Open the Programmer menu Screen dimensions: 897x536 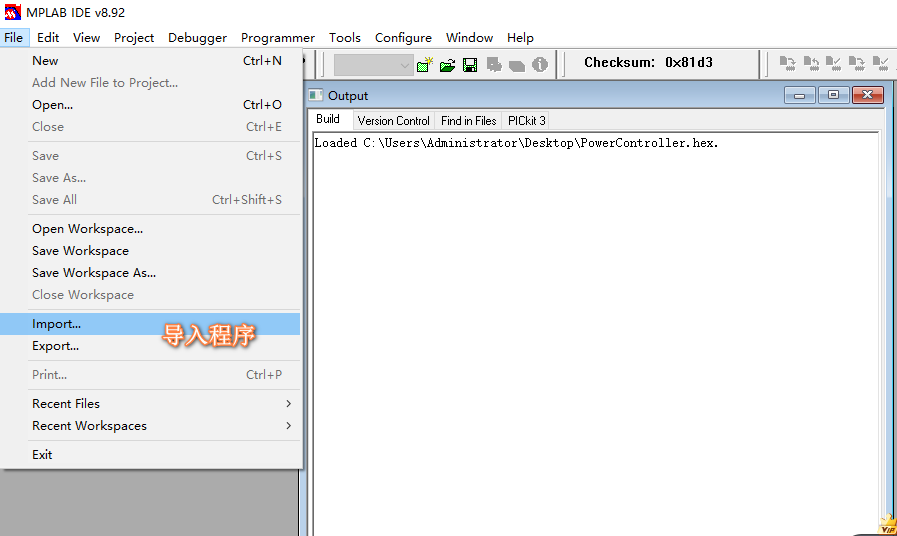277,38
